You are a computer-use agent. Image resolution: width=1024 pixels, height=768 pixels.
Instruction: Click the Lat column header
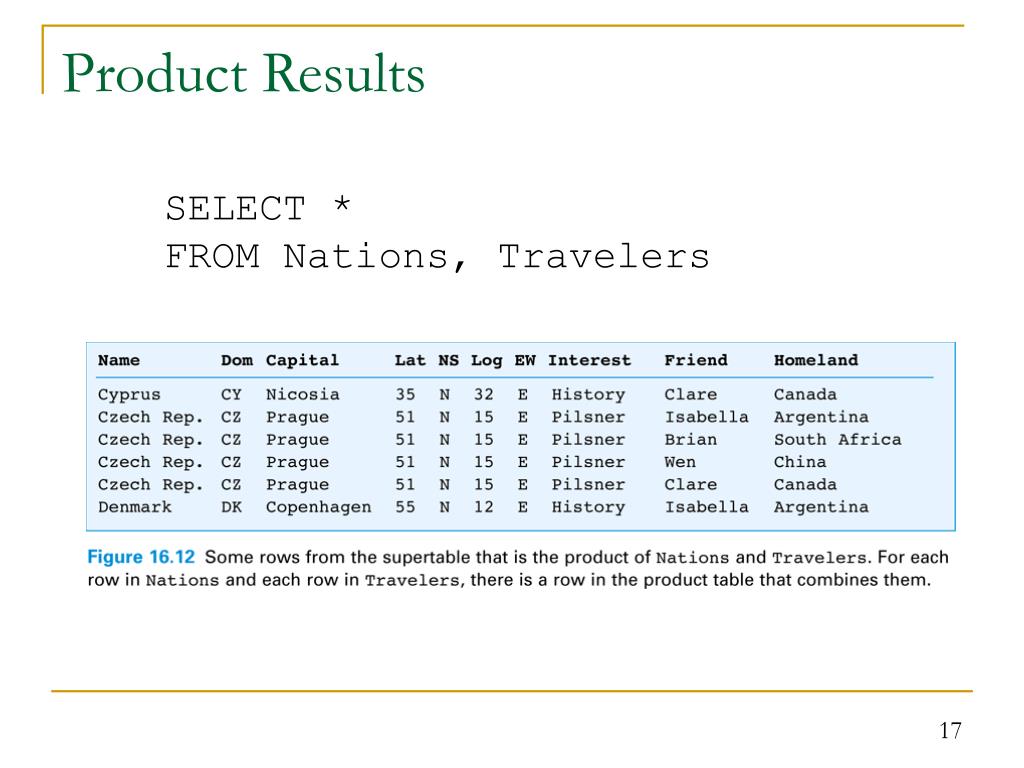point(409,360)
